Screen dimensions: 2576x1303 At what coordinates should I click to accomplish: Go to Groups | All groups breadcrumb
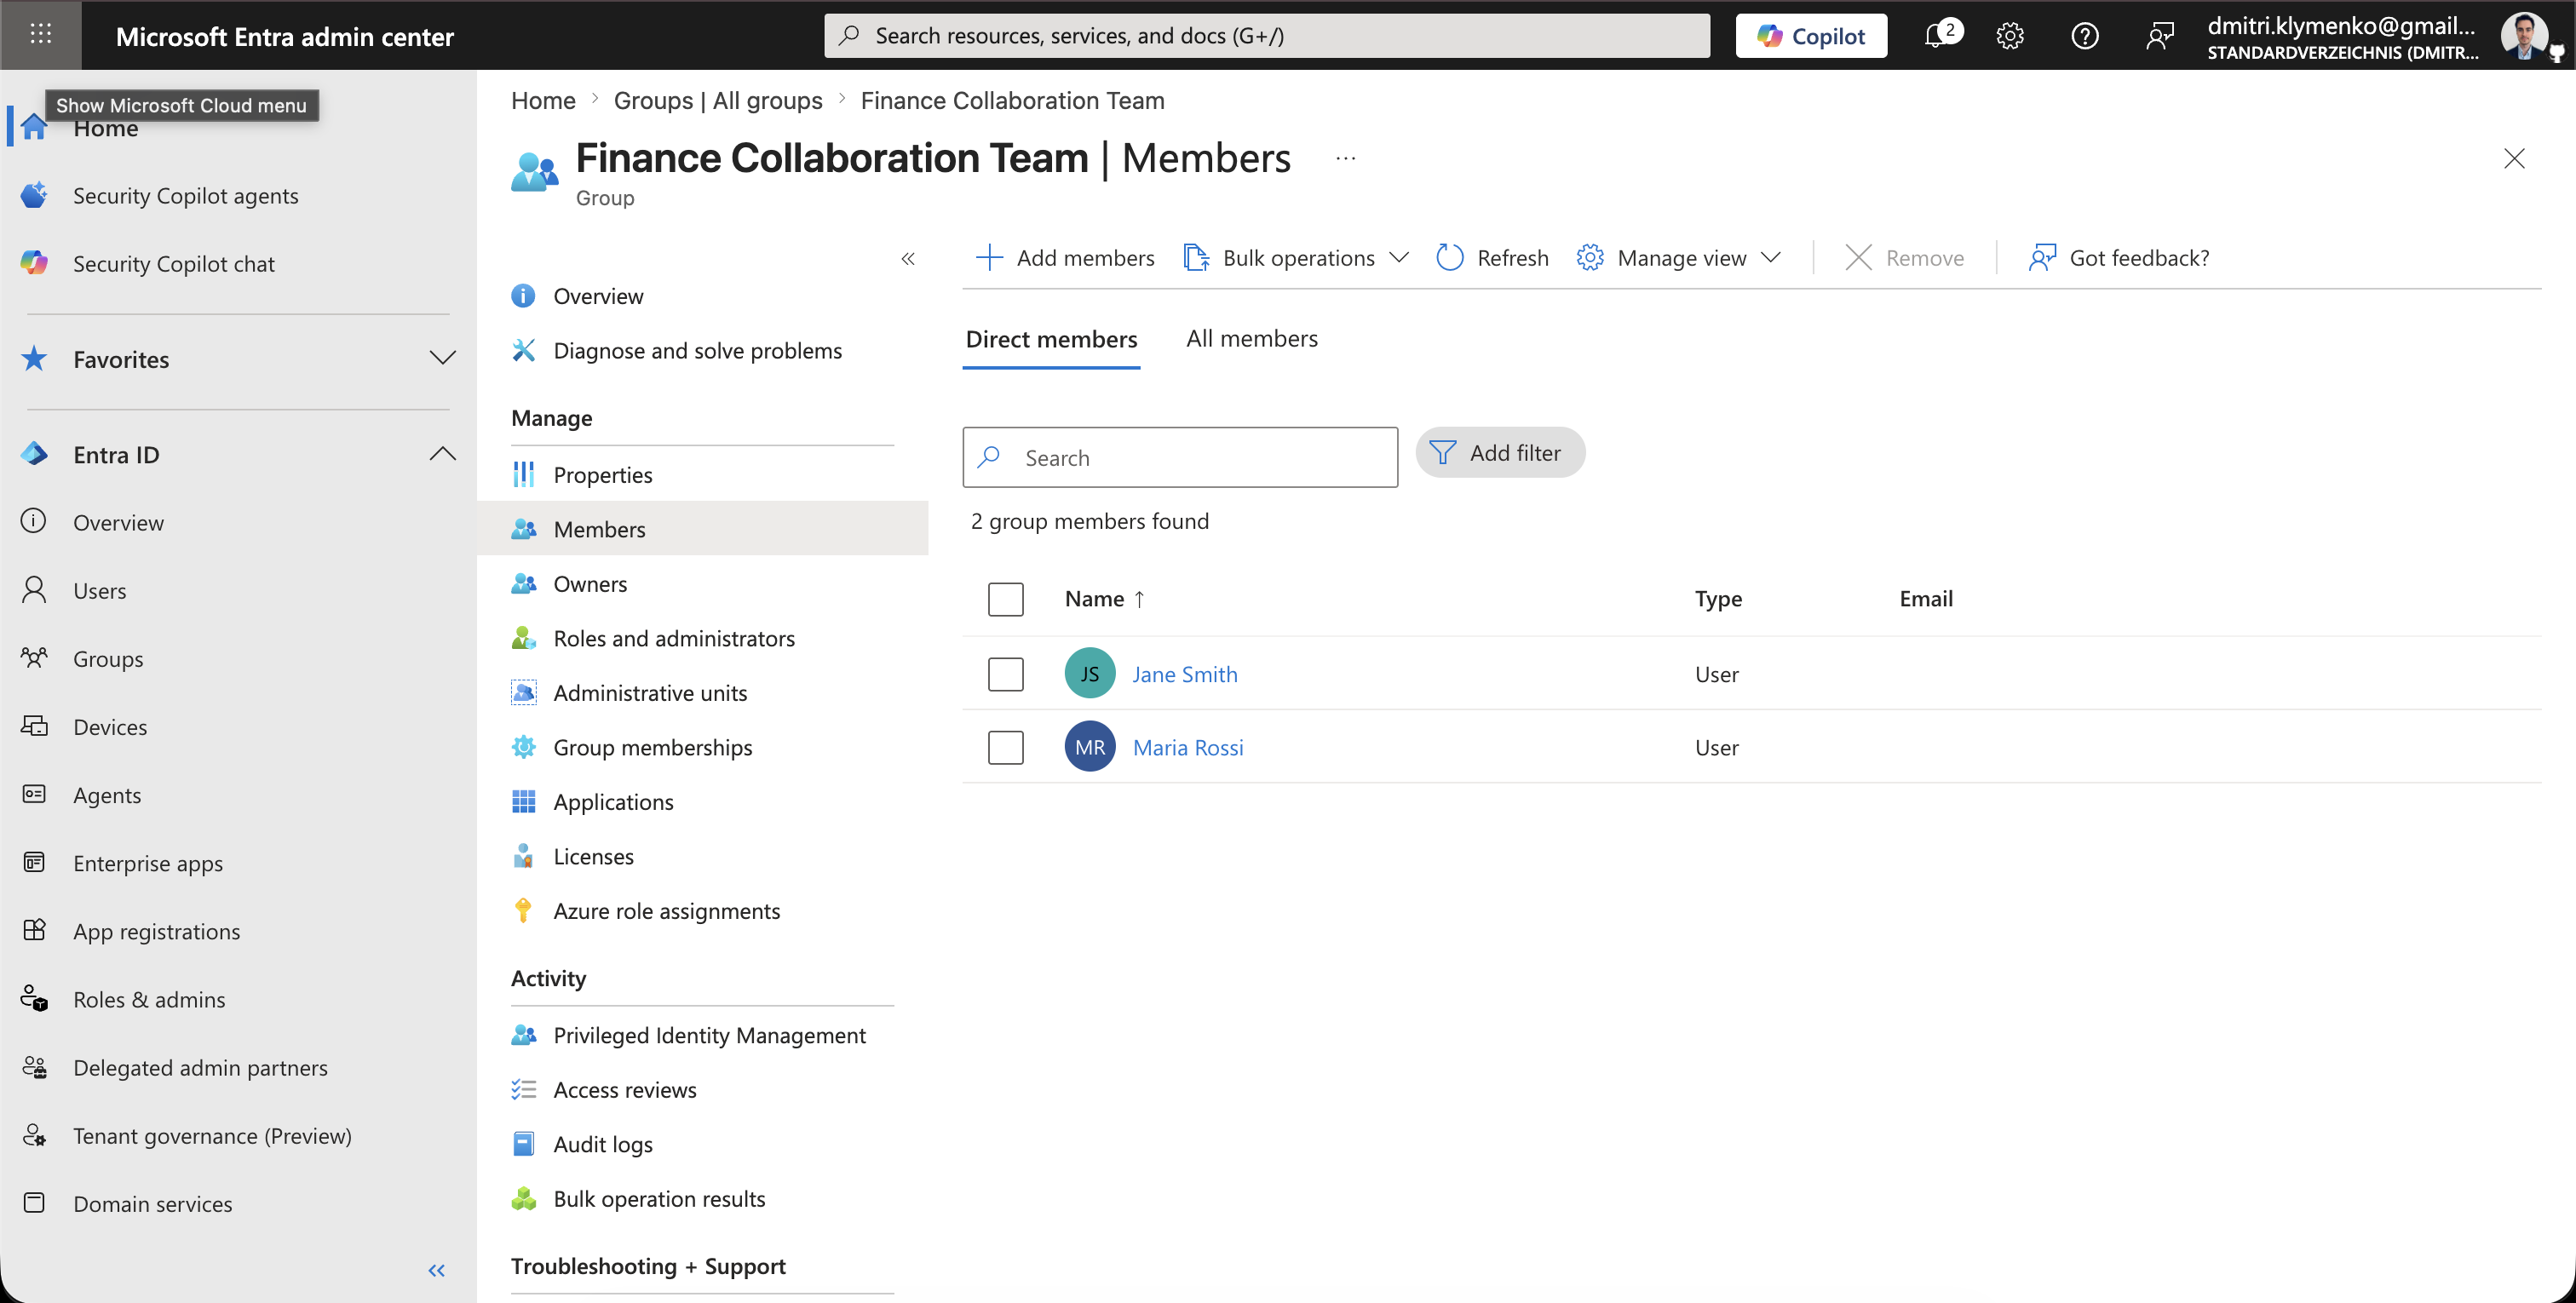click(x=717, y=101)
